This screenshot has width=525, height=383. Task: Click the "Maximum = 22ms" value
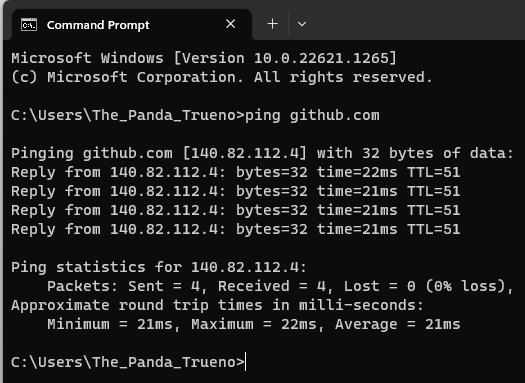coord(254,324)
